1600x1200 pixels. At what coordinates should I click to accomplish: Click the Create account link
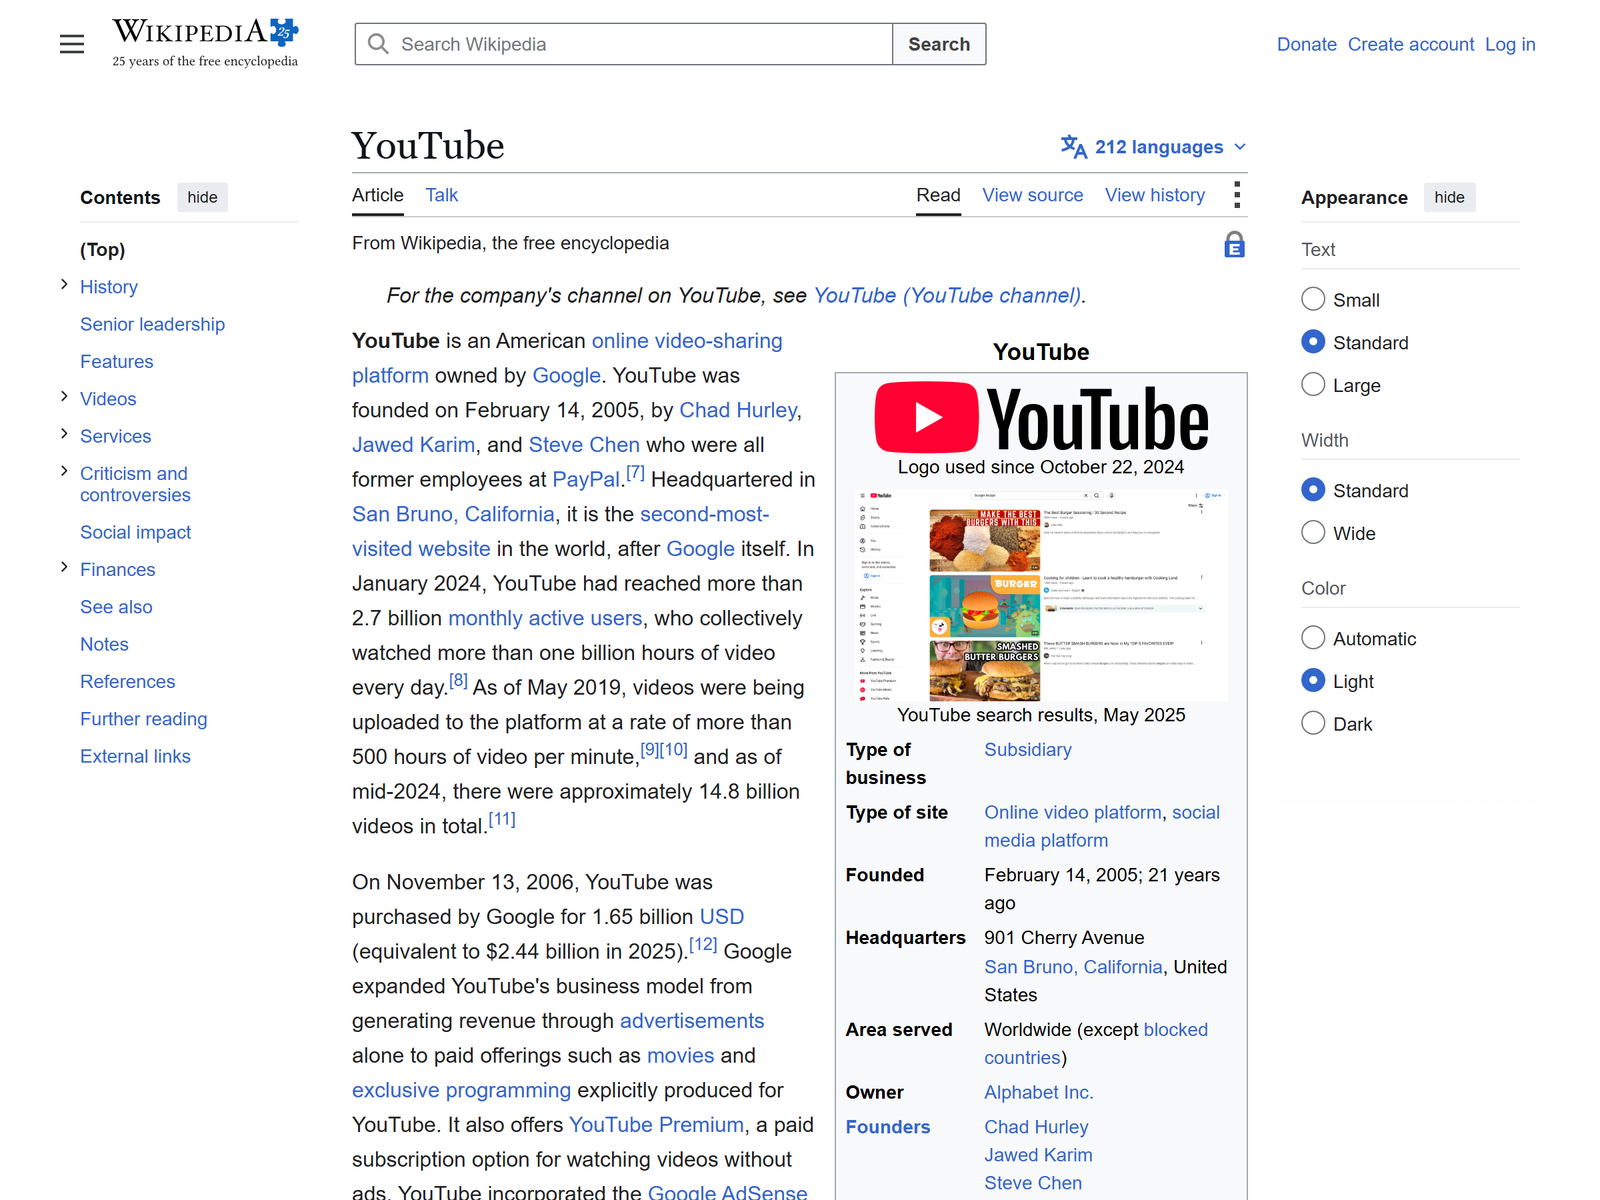point(1411,44)
